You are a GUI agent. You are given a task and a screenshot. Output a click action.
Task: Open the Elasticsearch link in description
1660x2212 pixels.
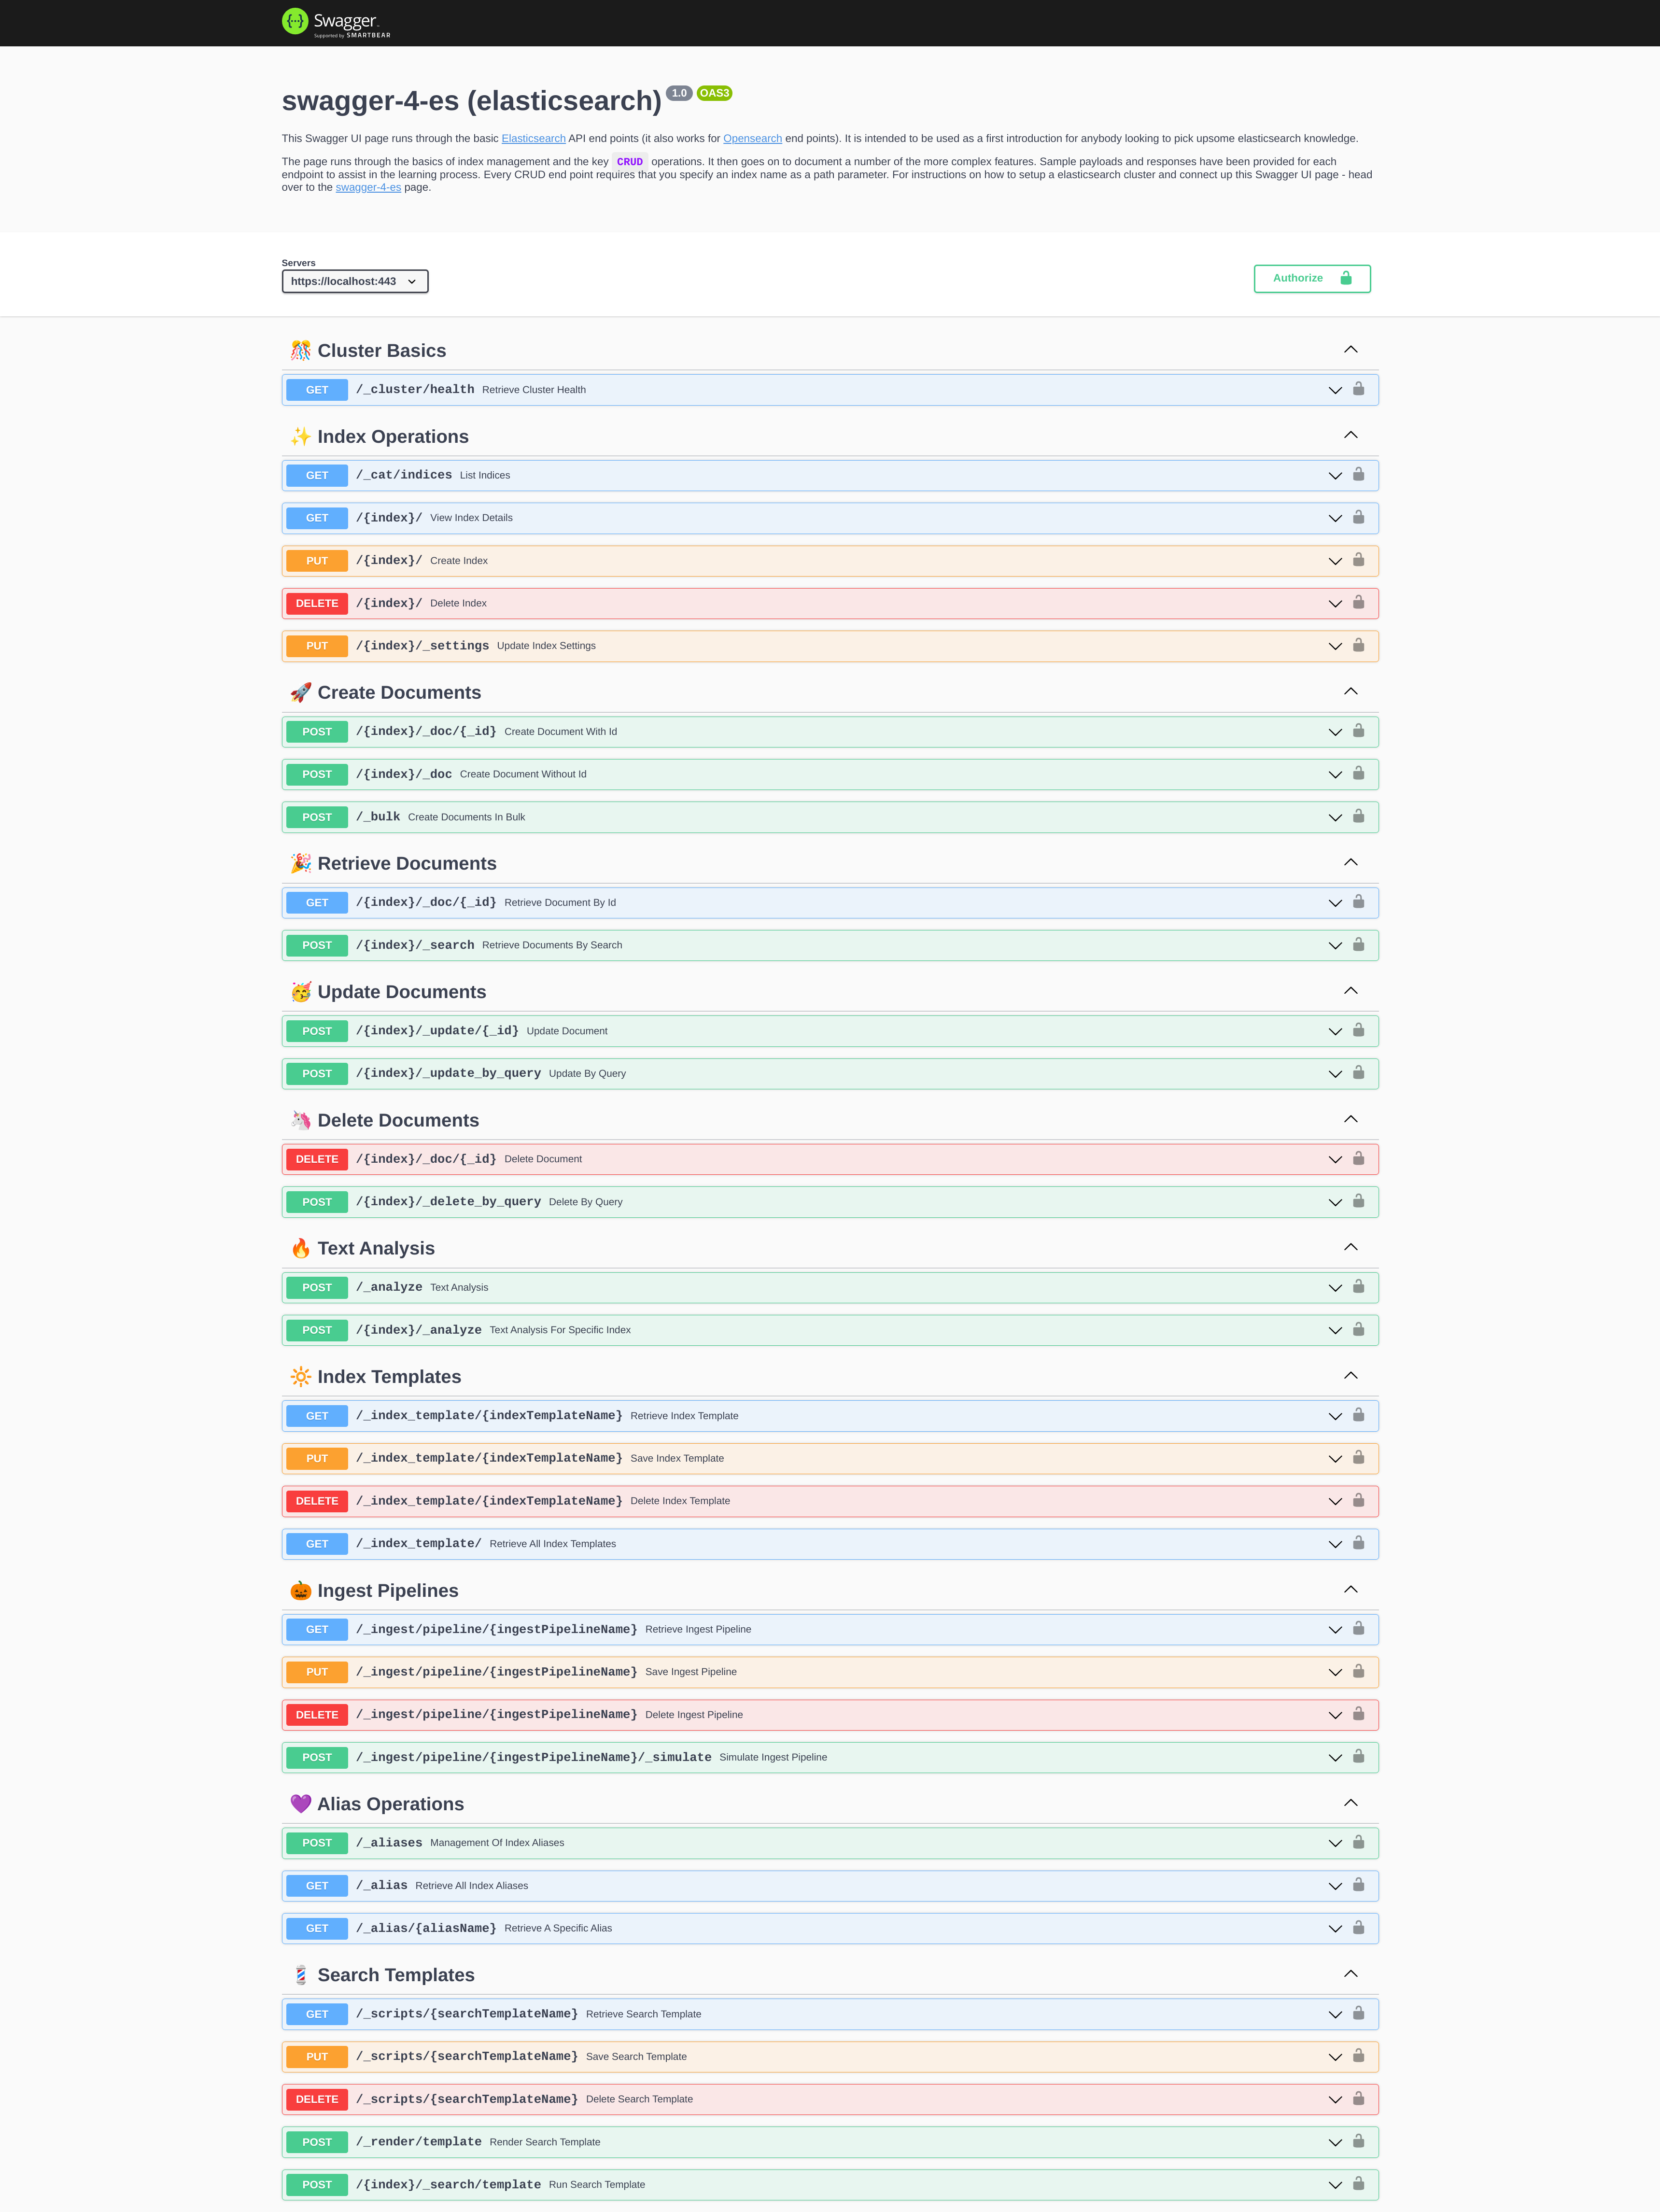533,138
